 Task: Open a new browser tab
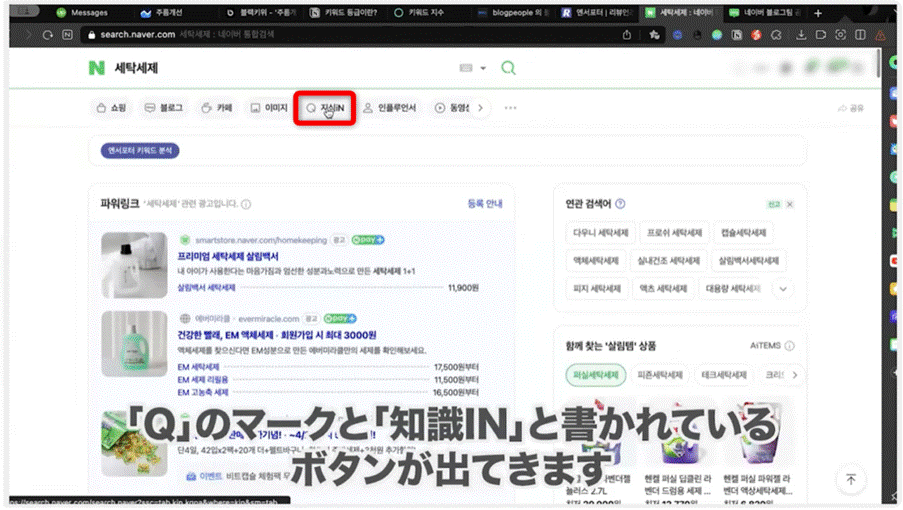[x=818, y=13]
